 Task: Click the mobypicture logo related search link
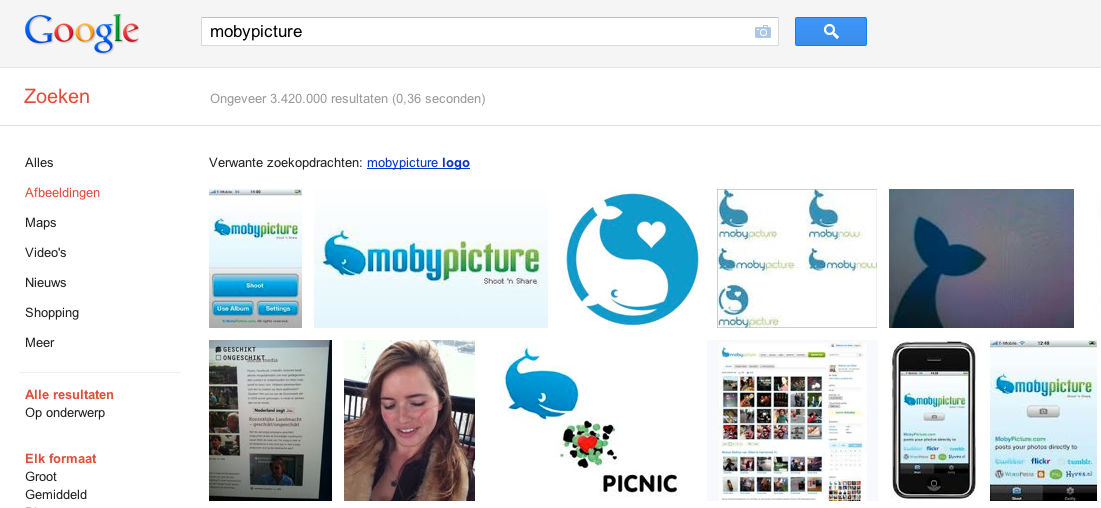coord(418,163)
